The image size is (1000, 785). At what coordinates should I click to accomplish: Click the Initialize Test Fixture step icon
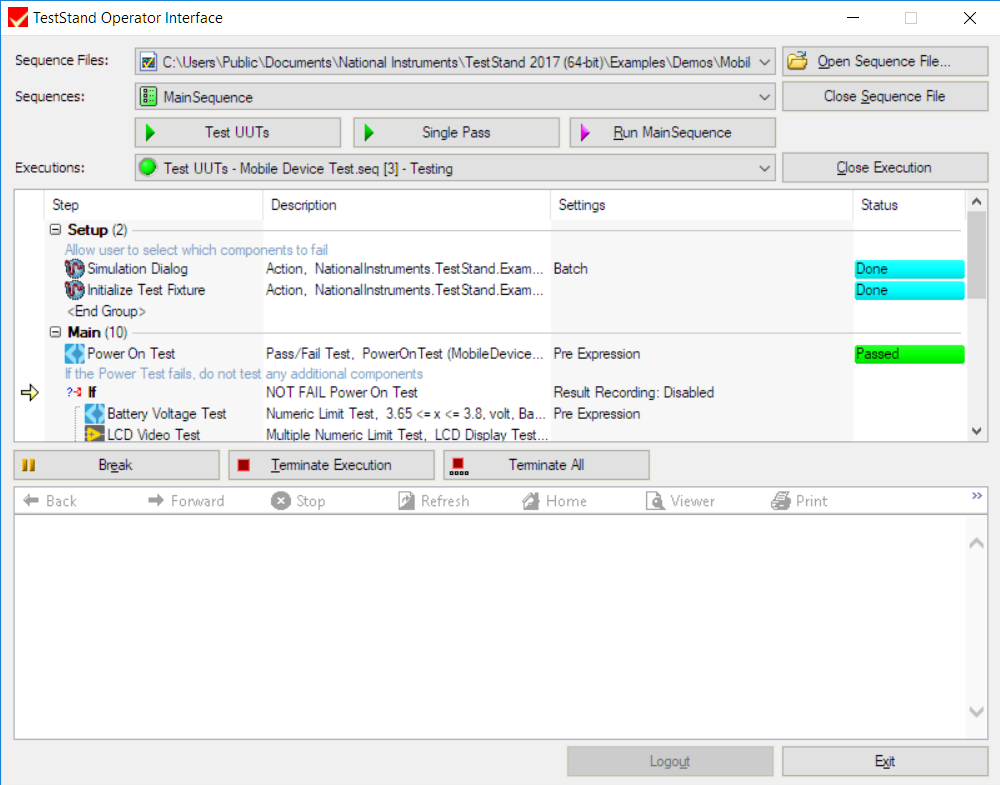(75, 290)
